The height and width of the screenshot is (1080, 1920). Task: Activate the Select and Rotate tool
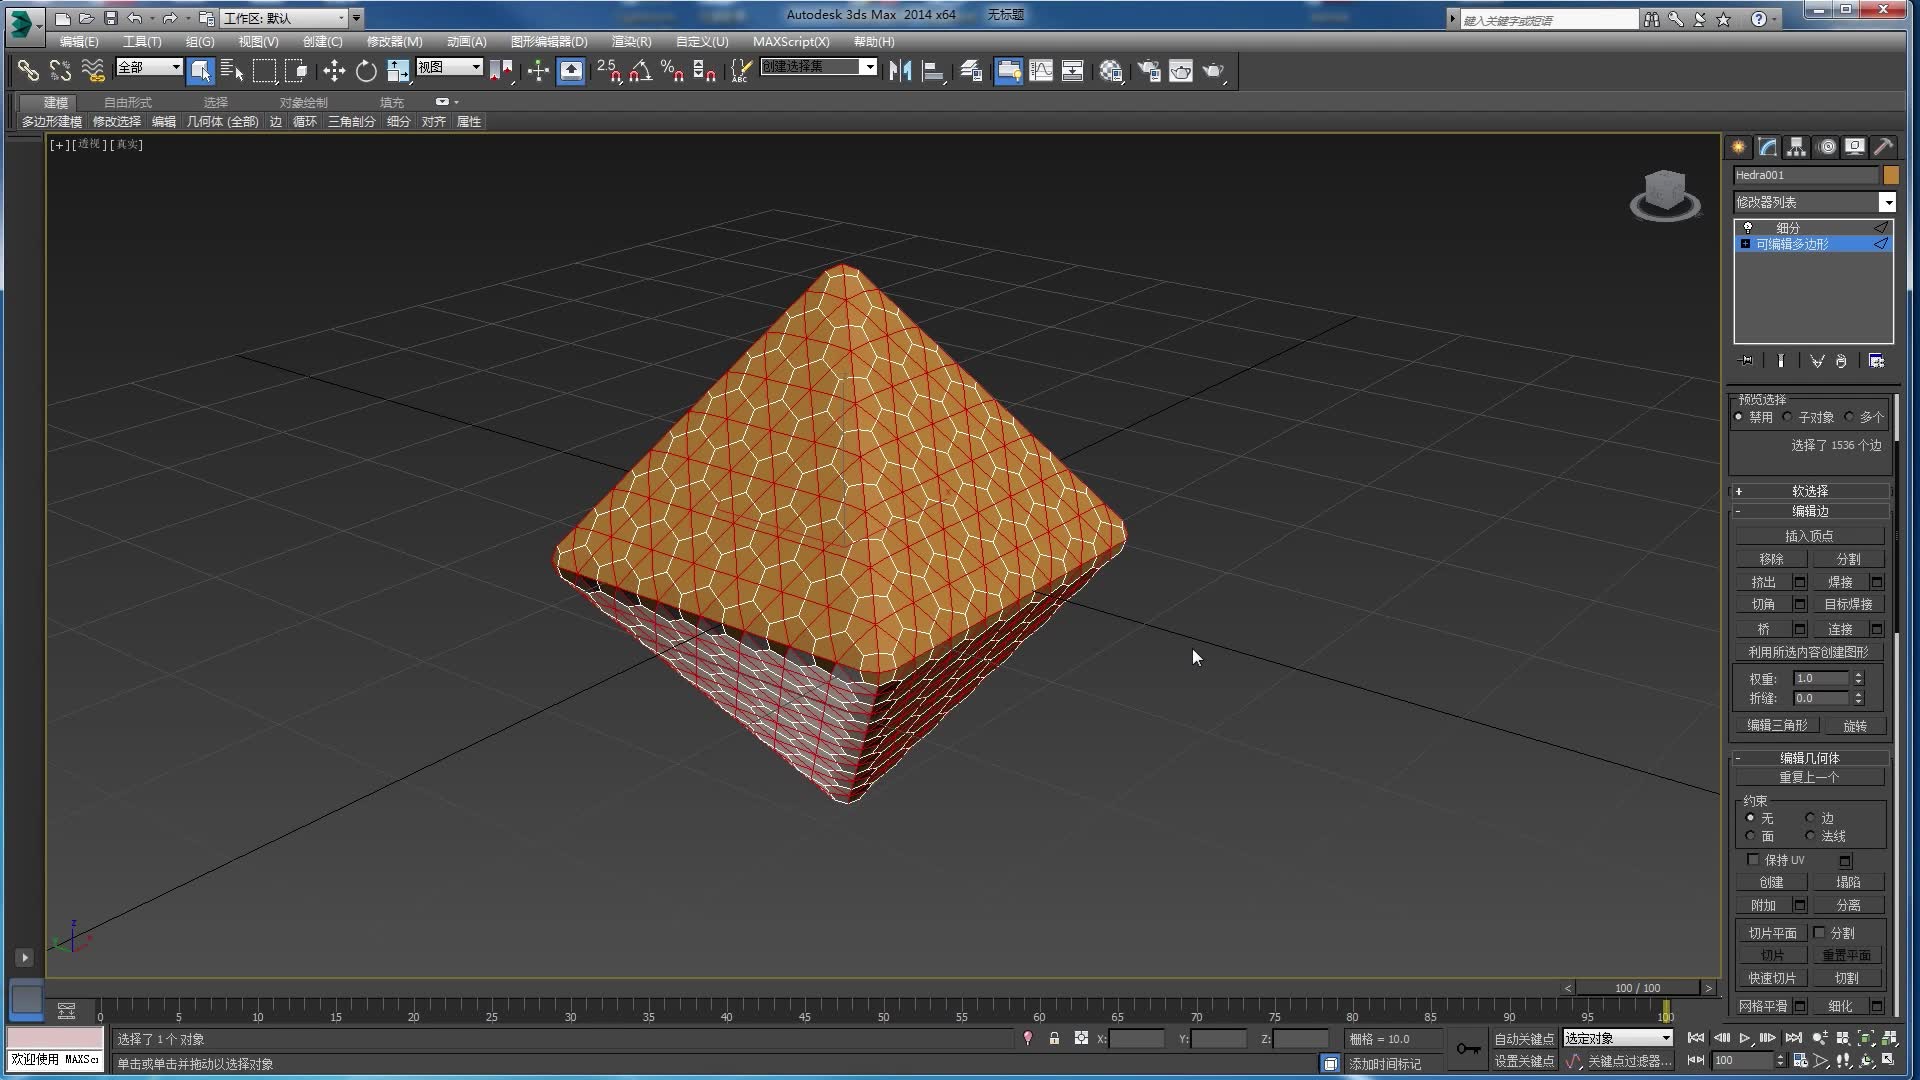pyautogui.click(x=366, y=71)
